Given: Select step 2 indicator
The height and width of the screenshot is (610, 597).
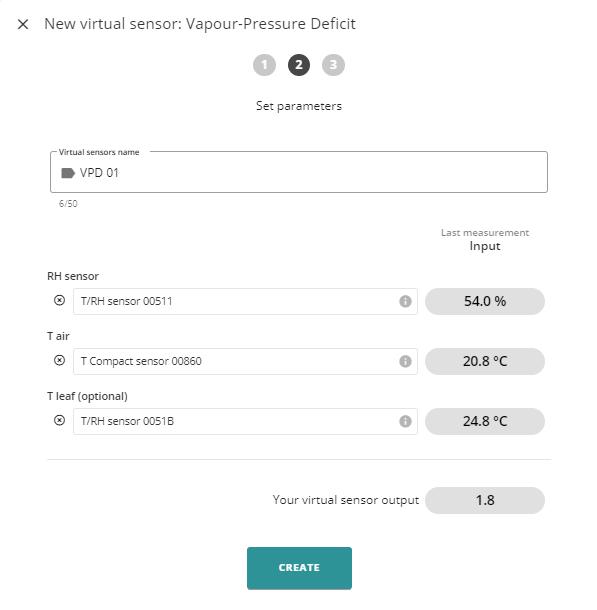Looking at the screenshot, I should 299,65.
